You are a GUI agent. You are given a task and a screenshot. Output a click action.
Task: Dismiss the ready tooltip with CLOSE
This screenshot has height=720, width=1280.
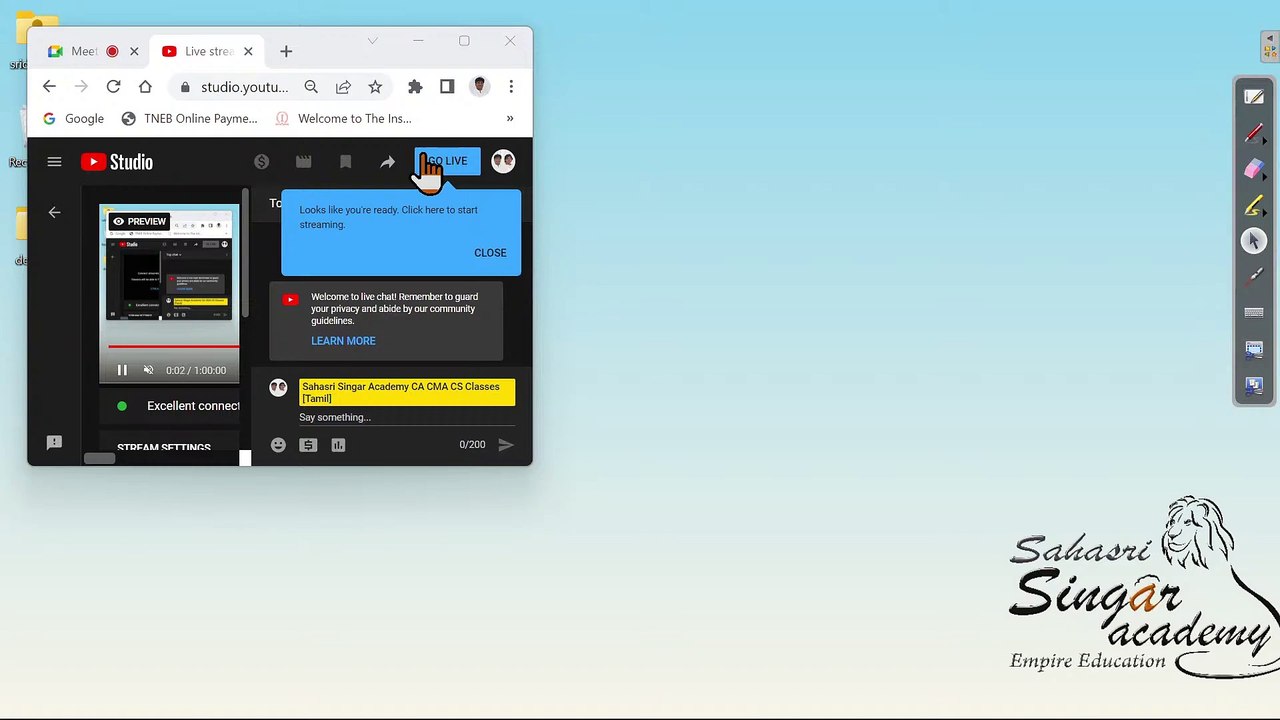(x=490, y=253)
